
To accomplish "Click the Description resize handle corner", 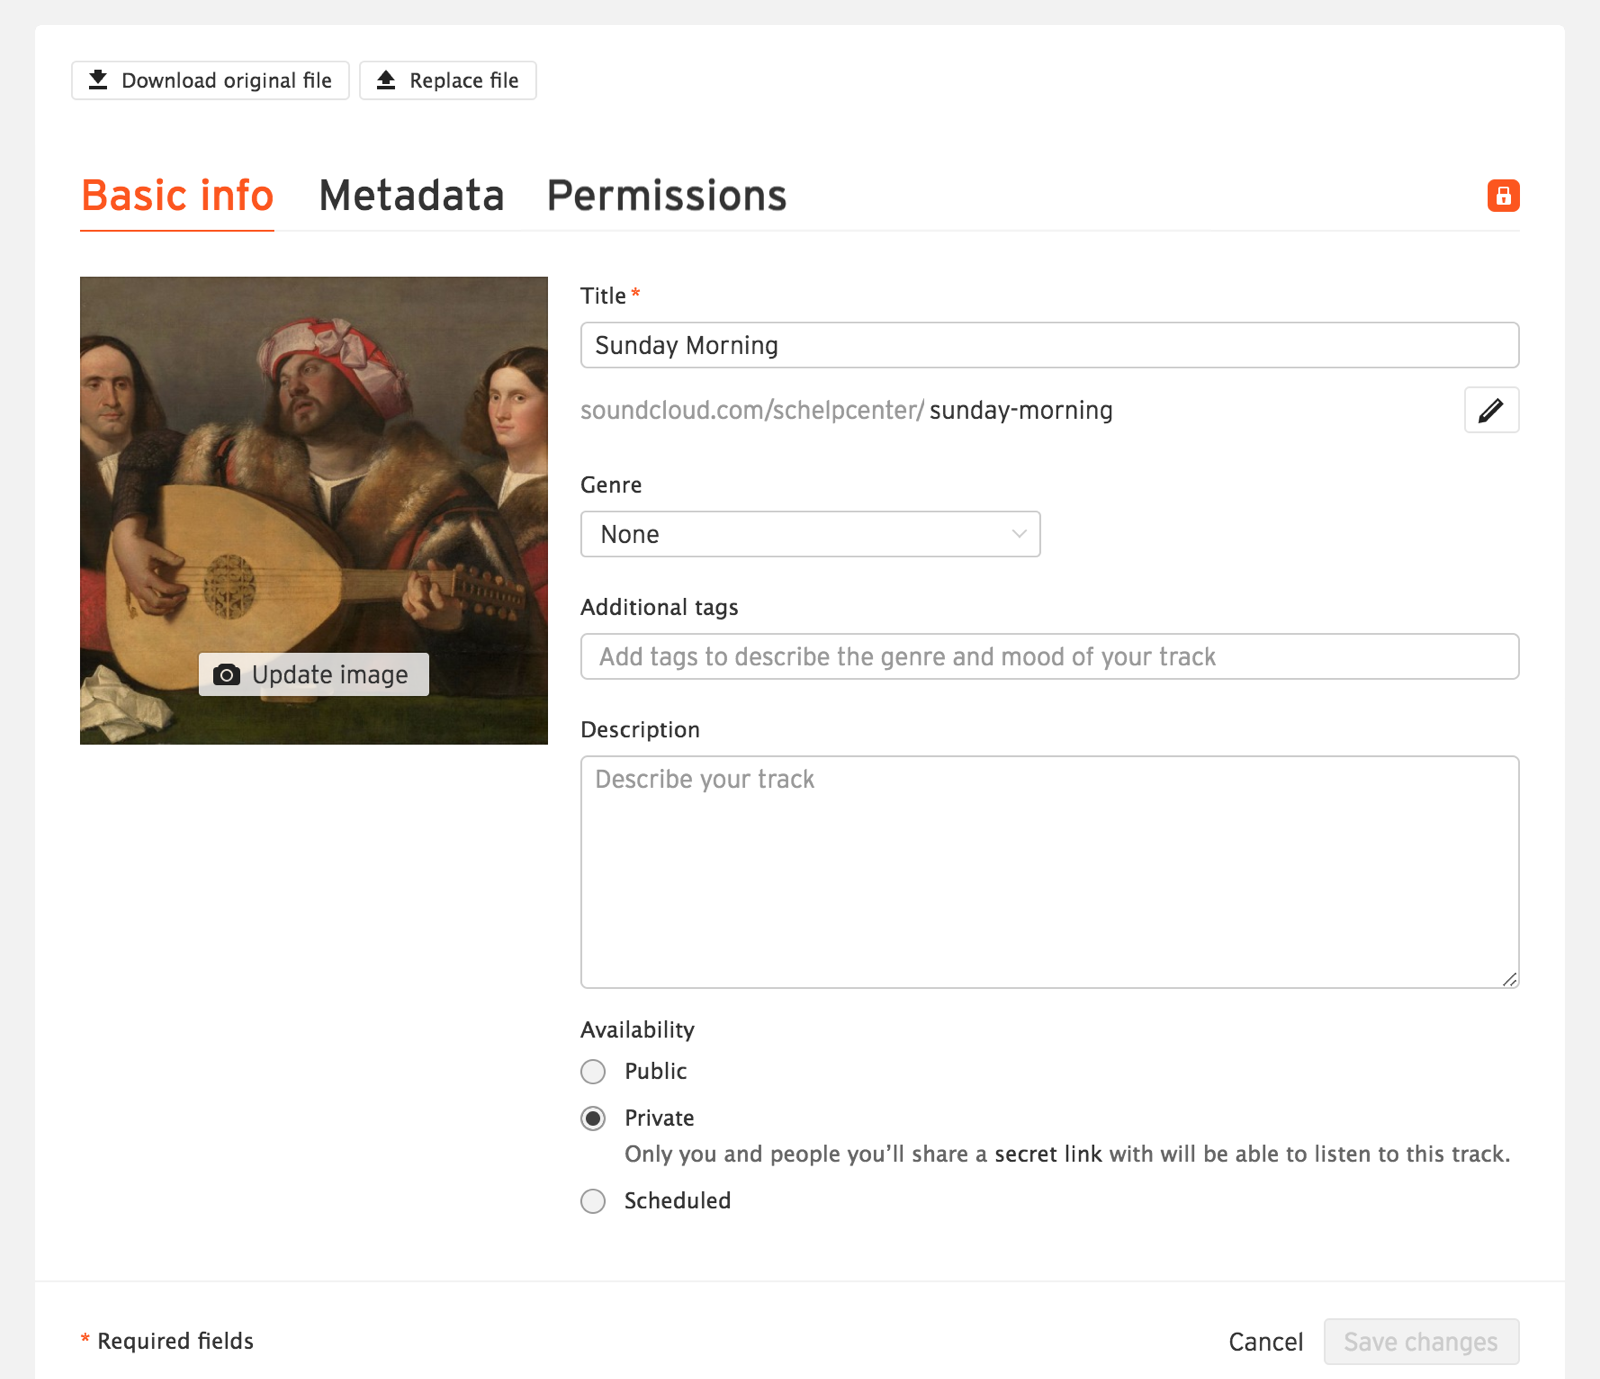I will pos(1510,979).
